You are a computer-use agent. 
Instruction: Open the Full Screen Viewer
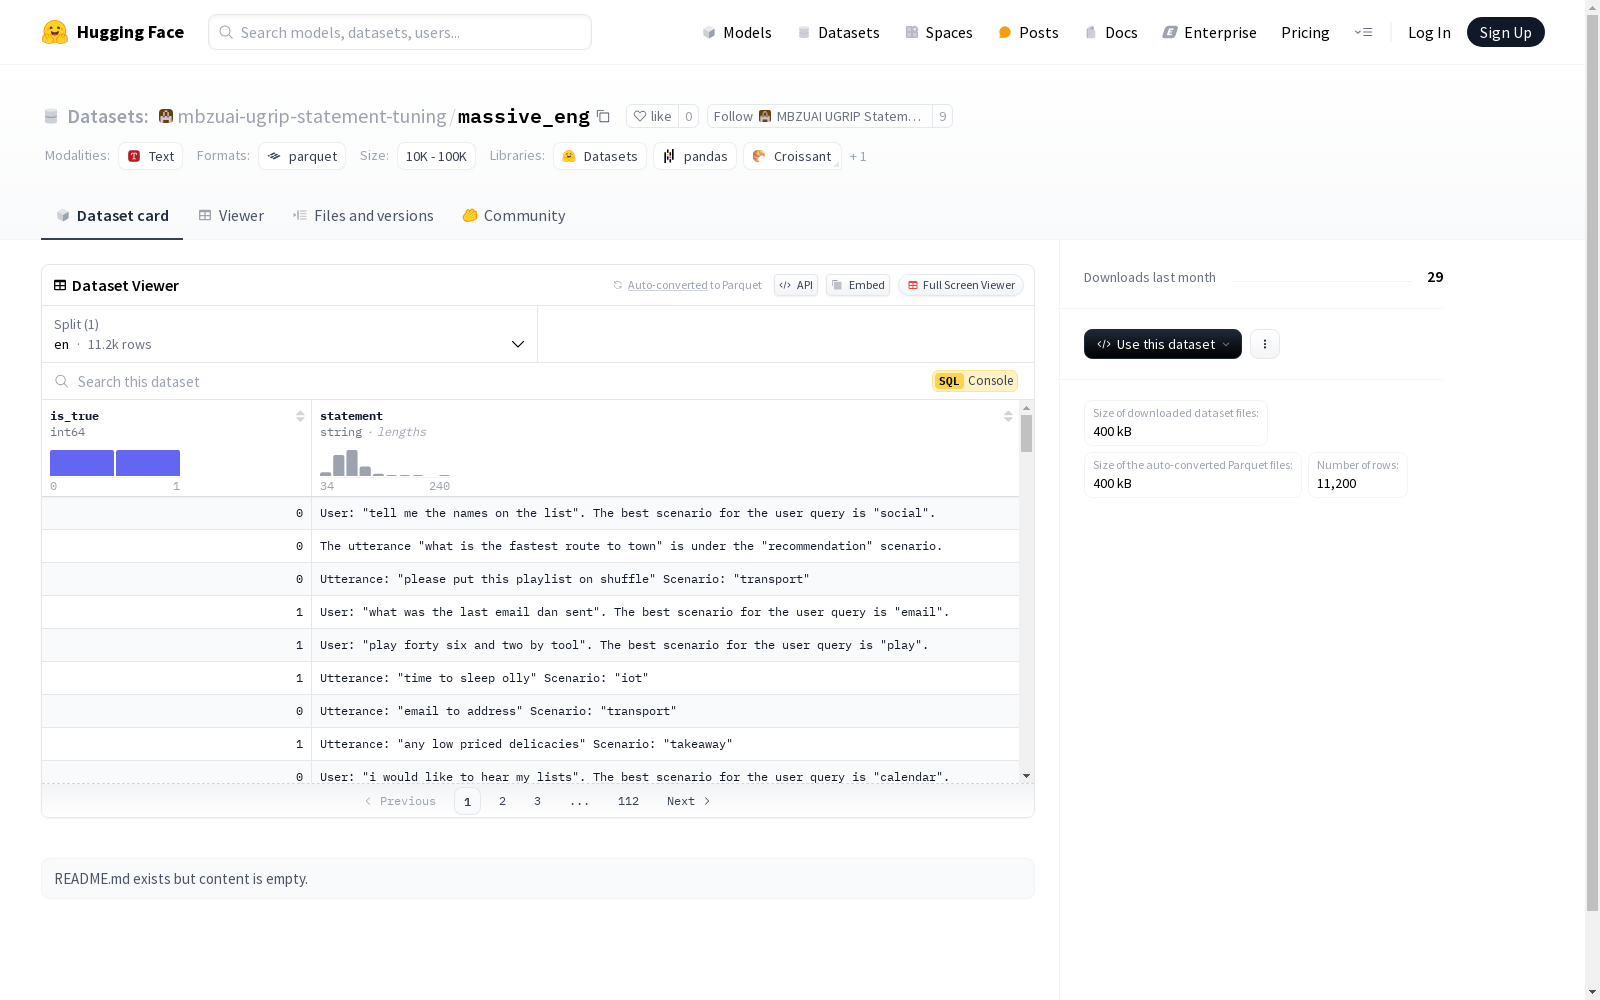(x=961, y=285)
